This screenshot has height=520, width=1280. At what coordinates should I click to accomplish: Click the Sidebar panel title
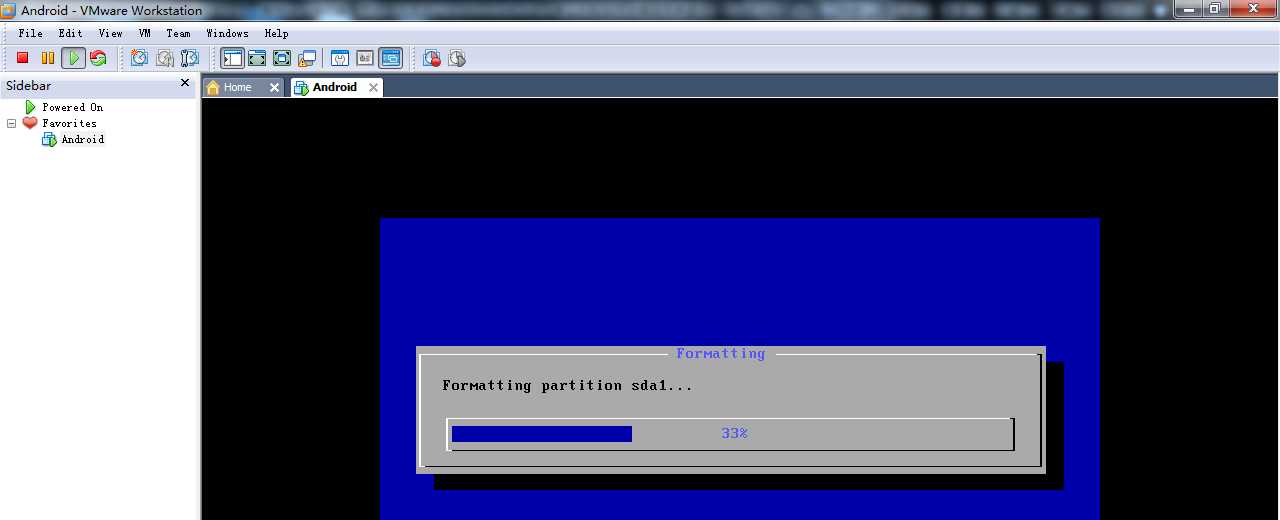[x=28, y=86]
